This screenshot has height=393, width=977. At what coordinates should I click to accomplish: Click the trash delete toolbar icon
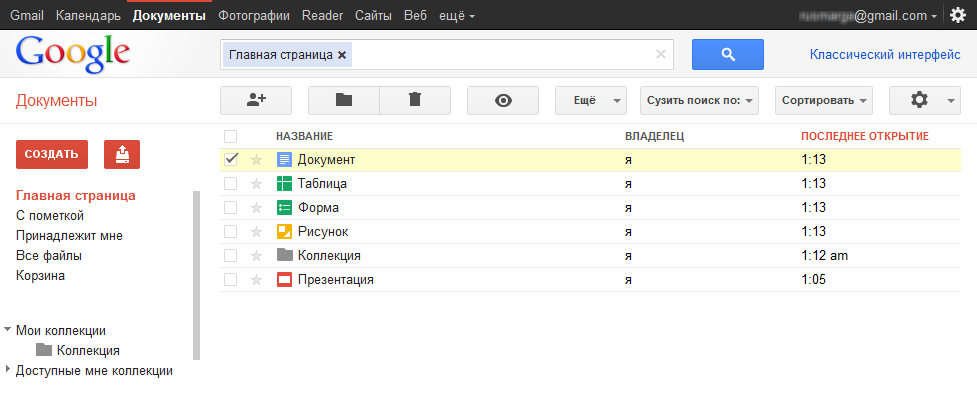[415, 100]
